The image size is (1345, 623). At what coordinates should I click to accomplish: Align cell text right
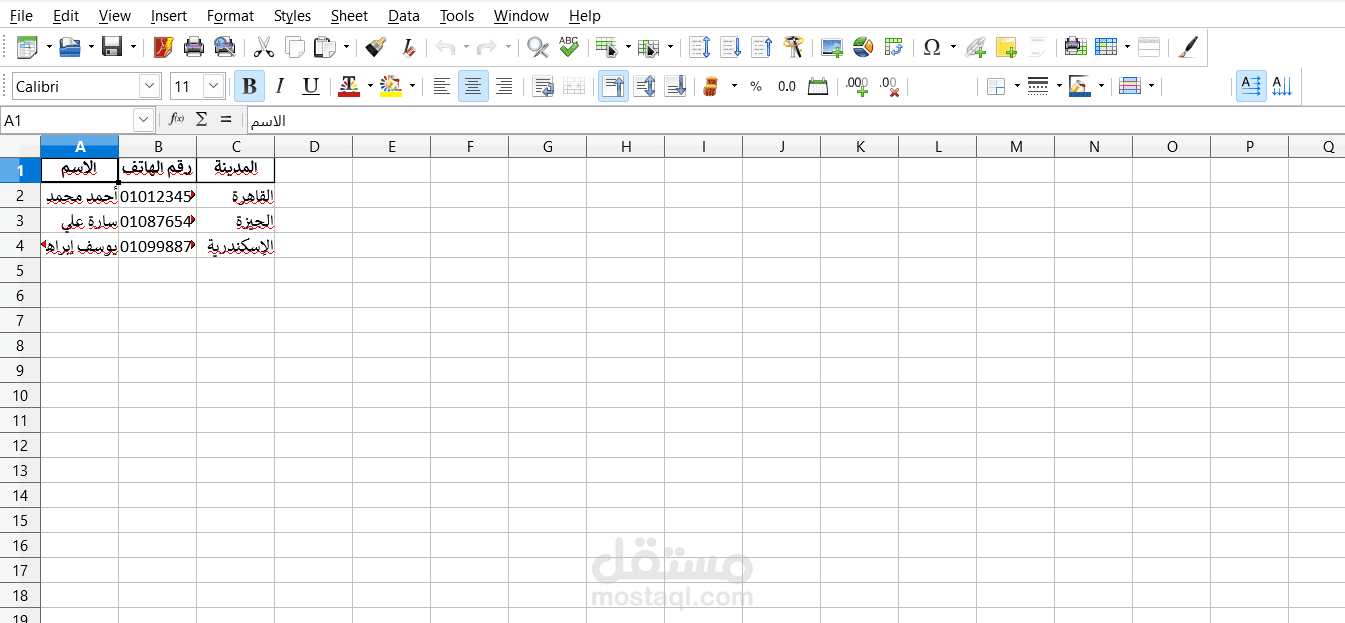[x=504, y=87]
